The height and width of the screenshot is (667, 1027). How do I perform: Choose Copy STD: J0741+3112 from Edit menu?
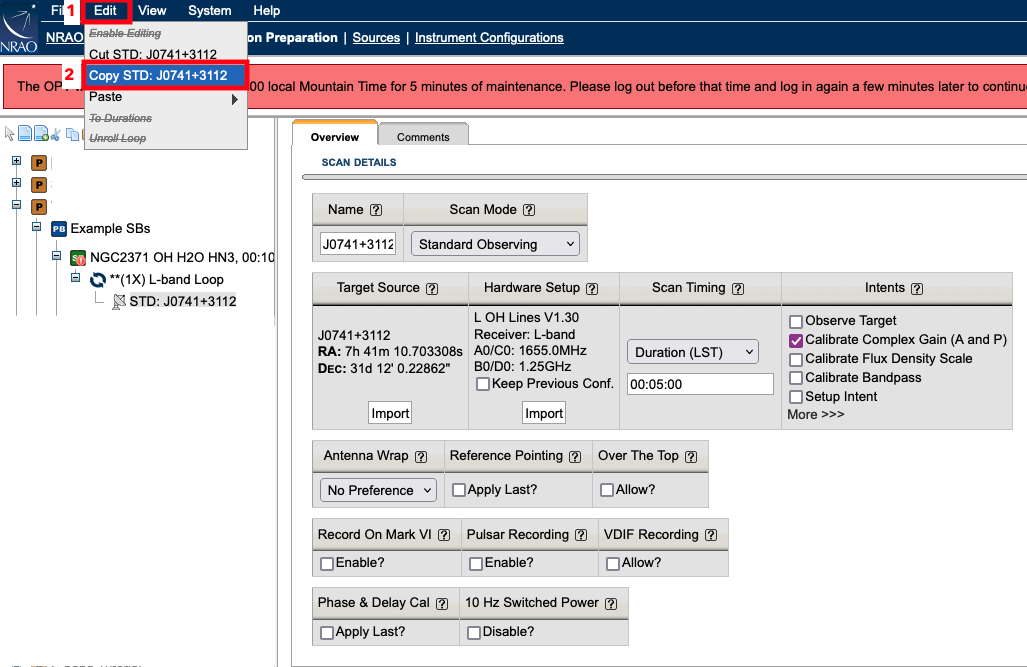point(158,76)
